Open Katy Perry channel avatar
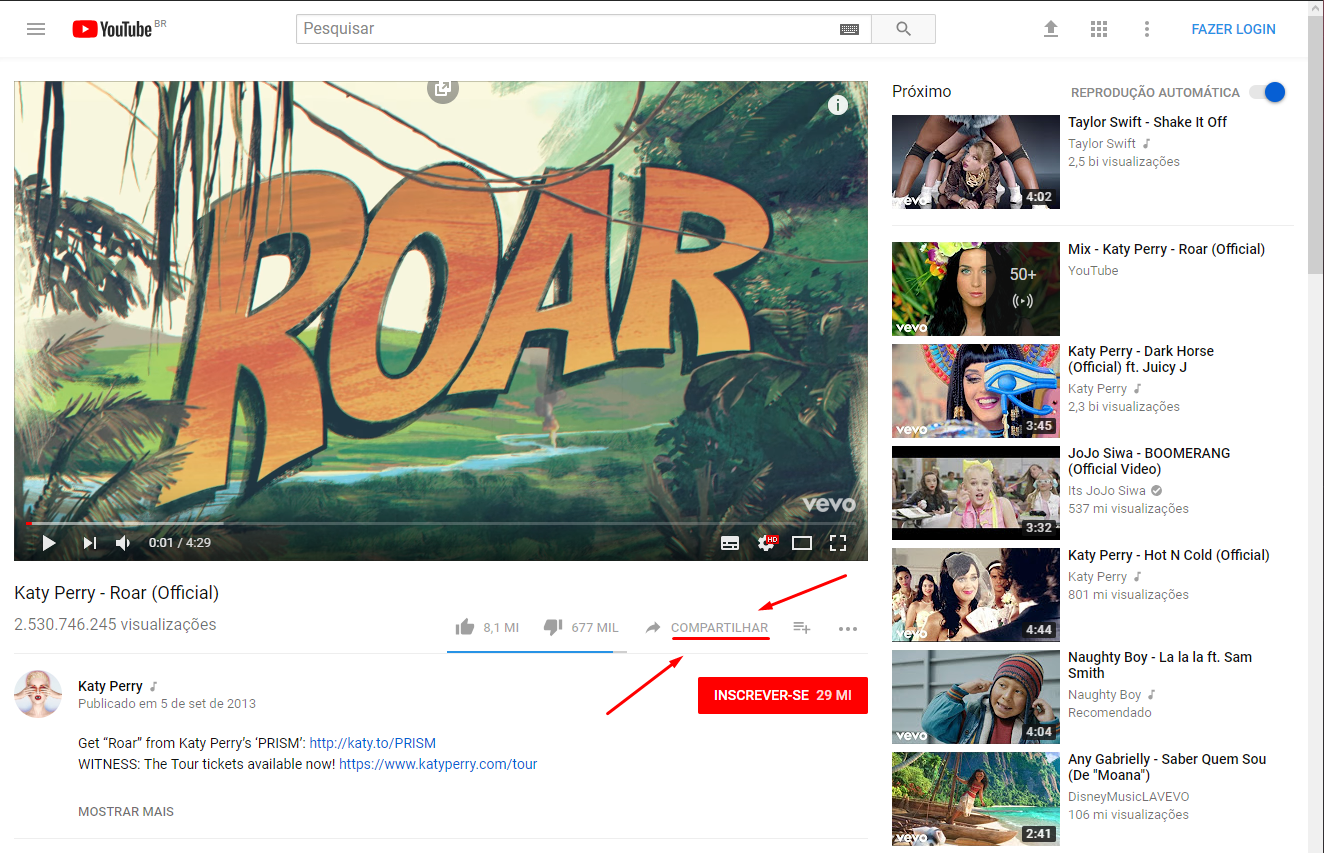This screenshot has width=1324, height=853. coord(38,694)
